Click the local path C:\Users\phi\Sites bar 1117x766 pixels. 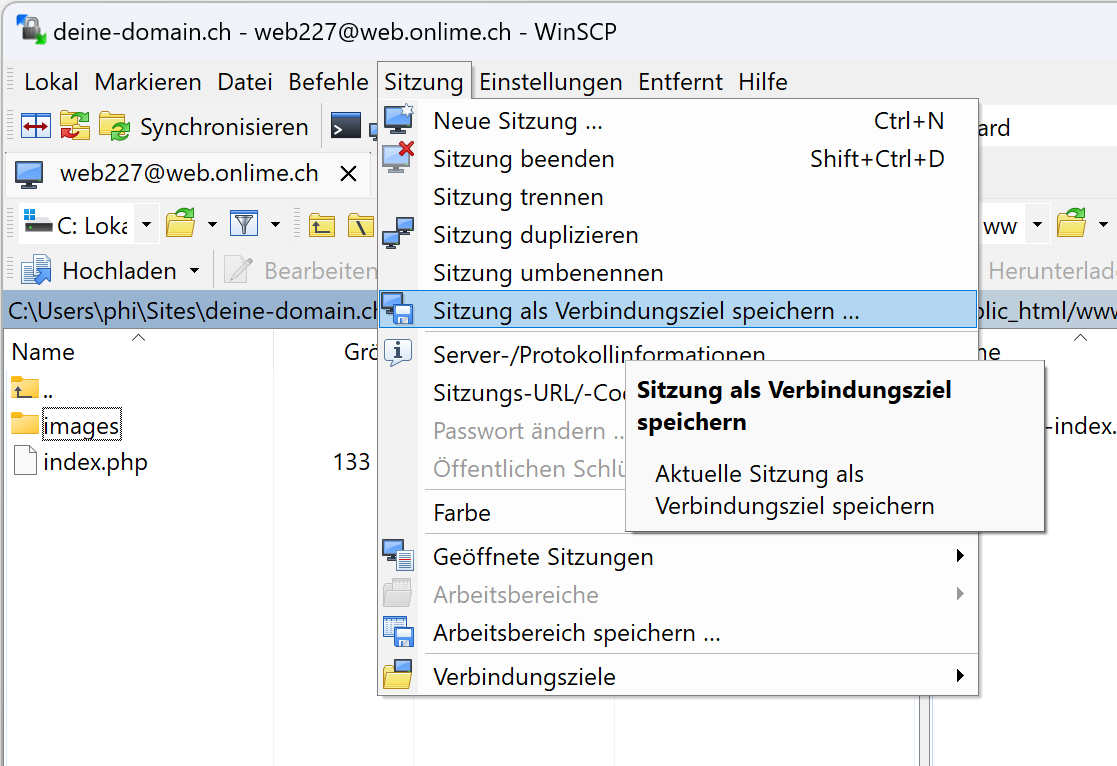pos(191,311)
